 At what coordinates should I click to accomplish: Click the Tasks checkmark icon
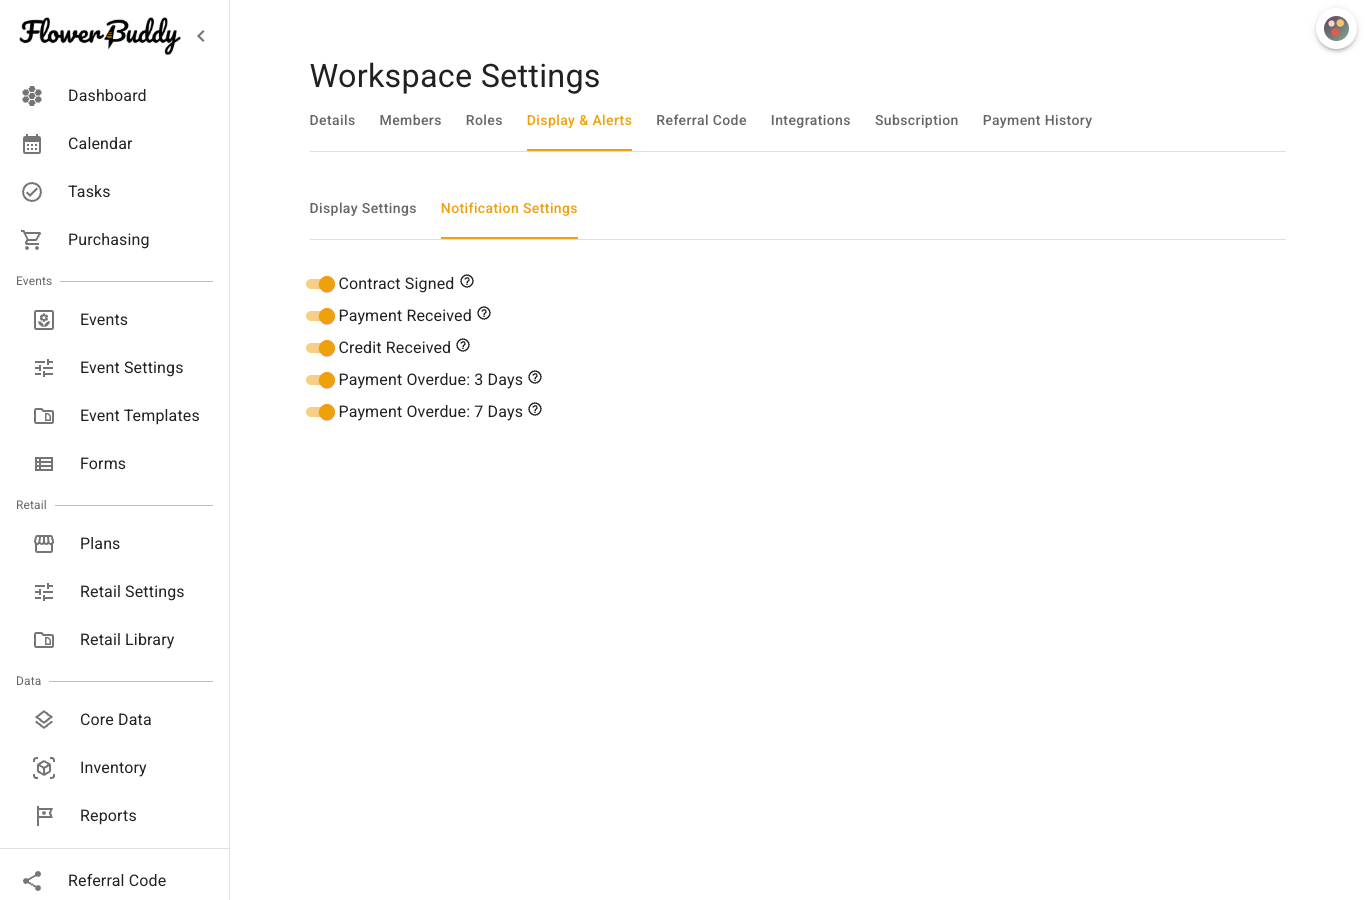[32, 192]
